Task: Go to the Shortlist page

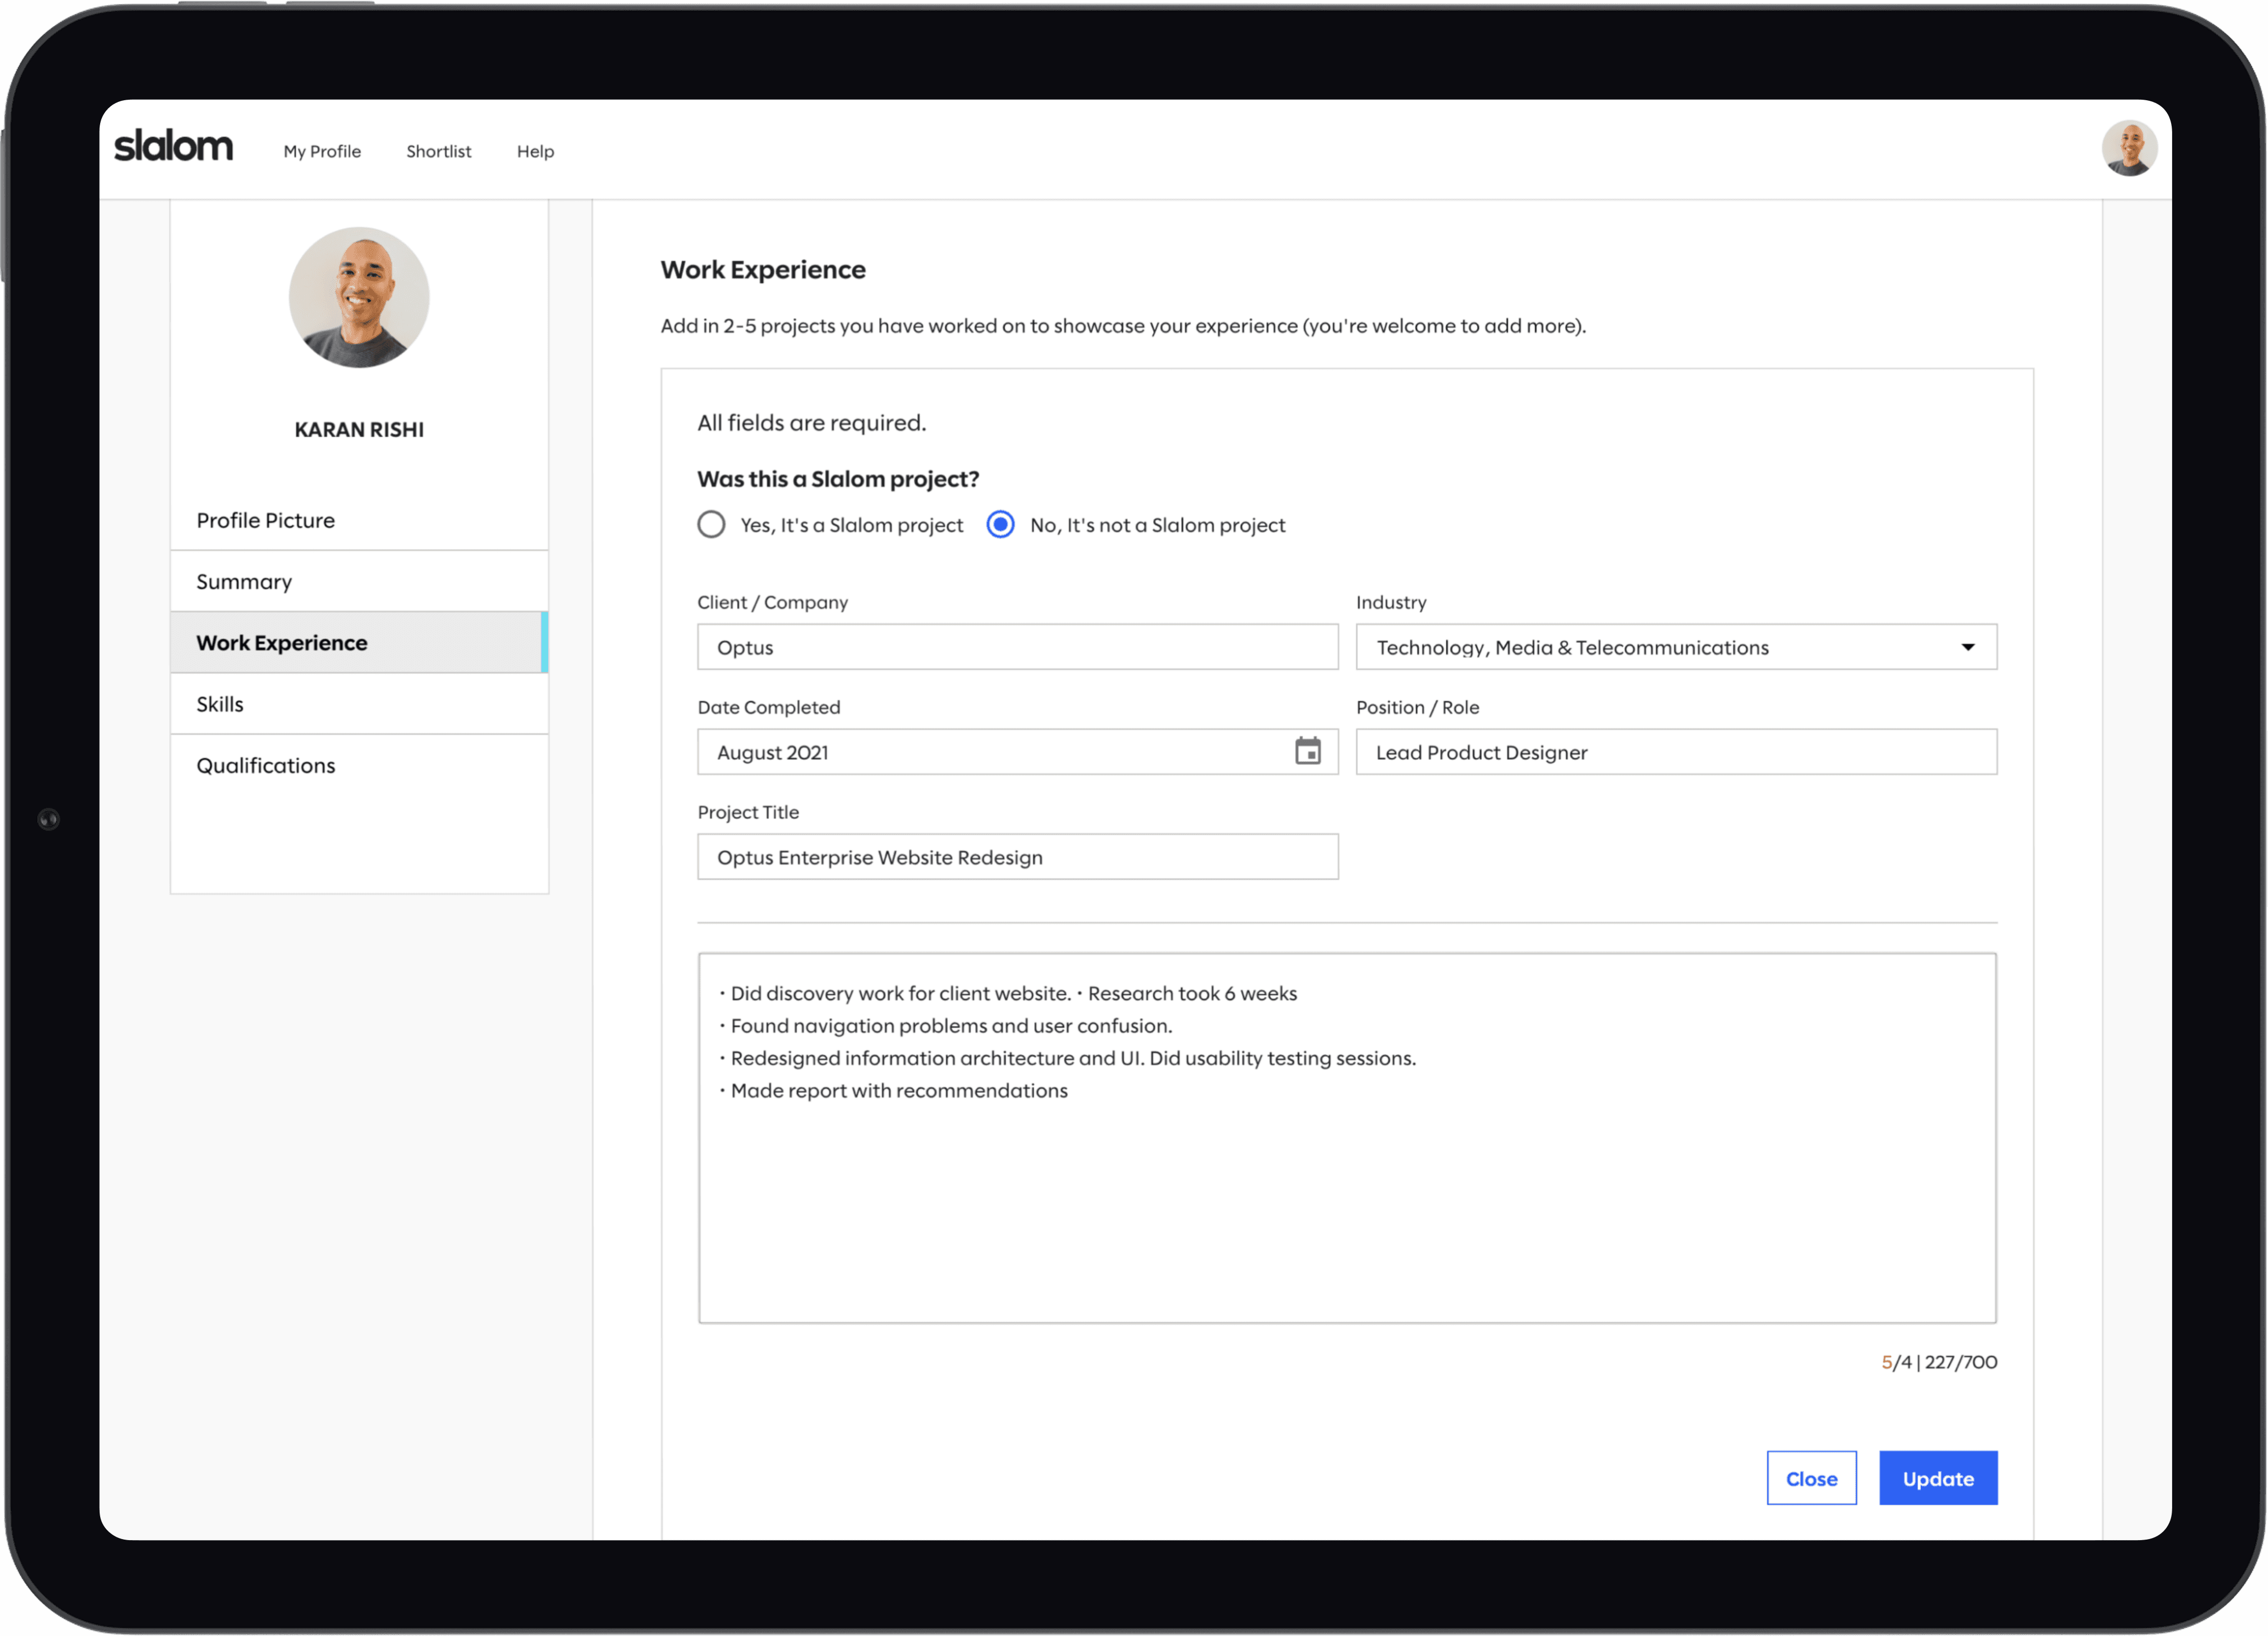Action: tap(438, 151)
